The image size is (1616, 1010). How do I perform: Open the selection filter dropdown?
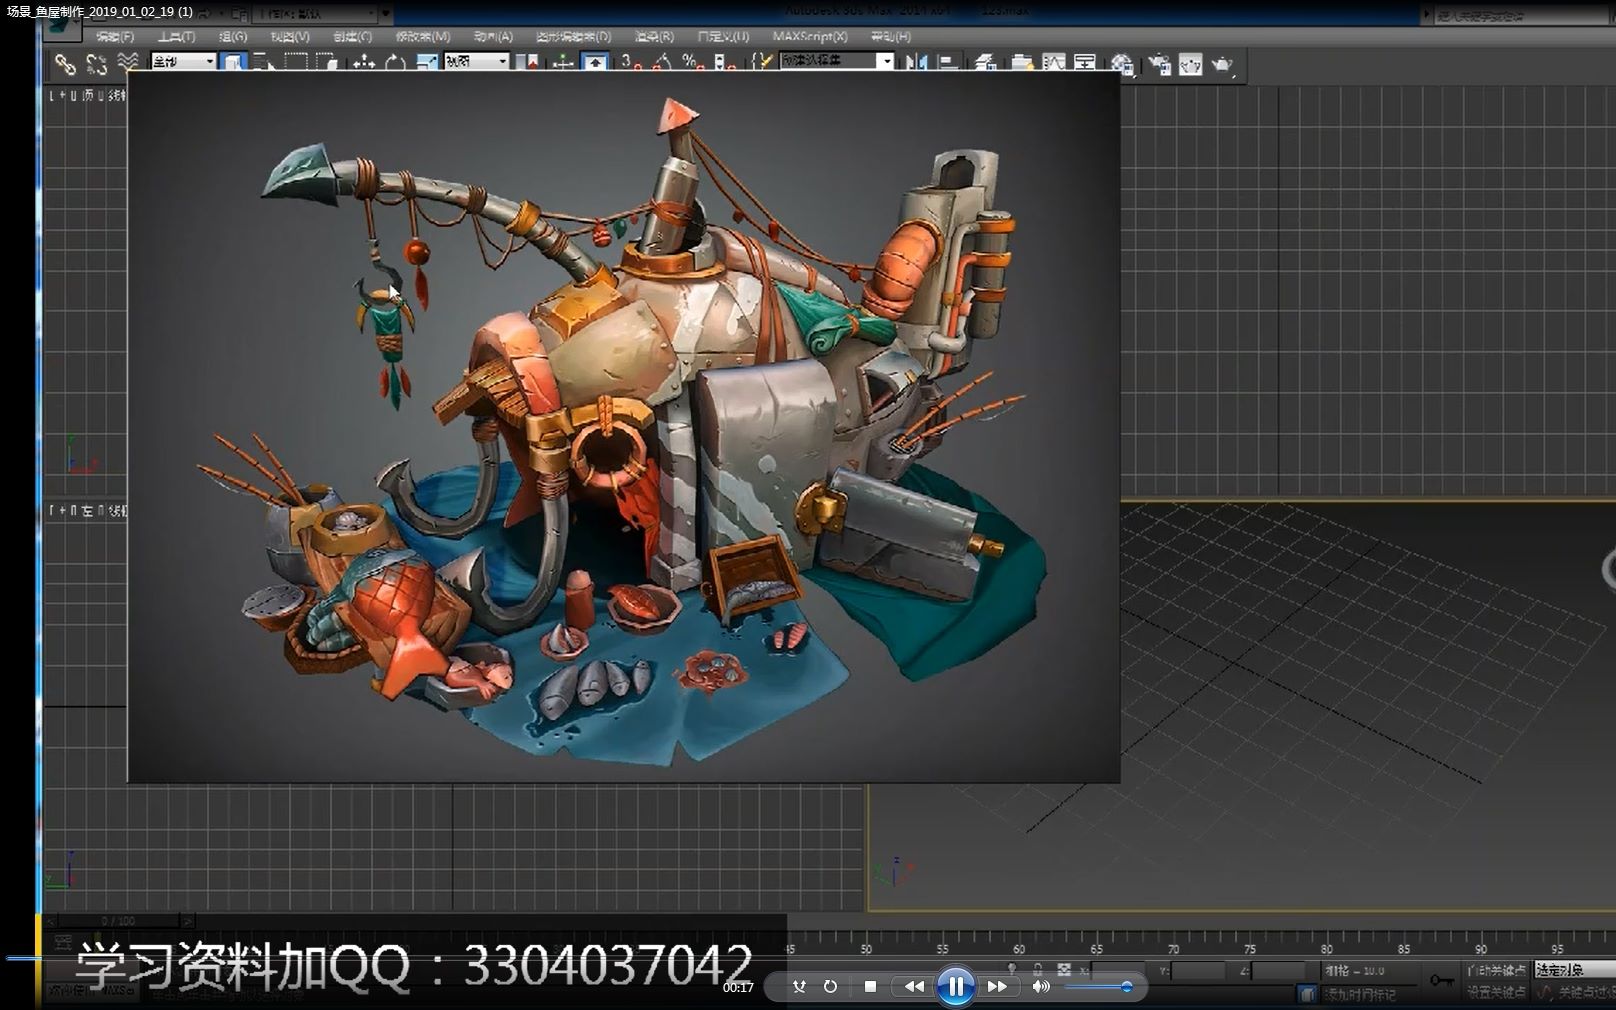point(183,62)
